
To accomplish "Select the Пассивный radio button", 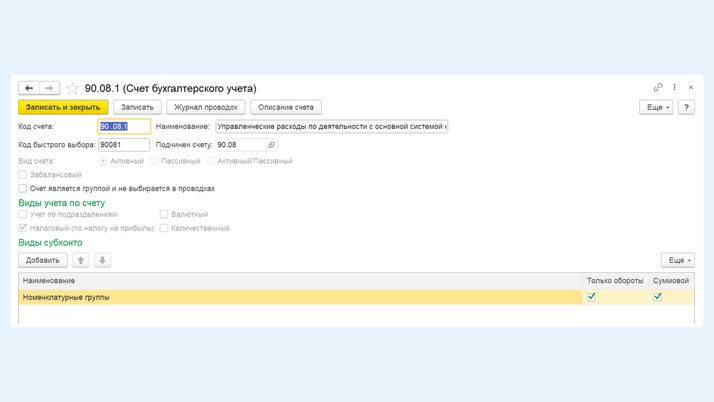I will point(154,161).
